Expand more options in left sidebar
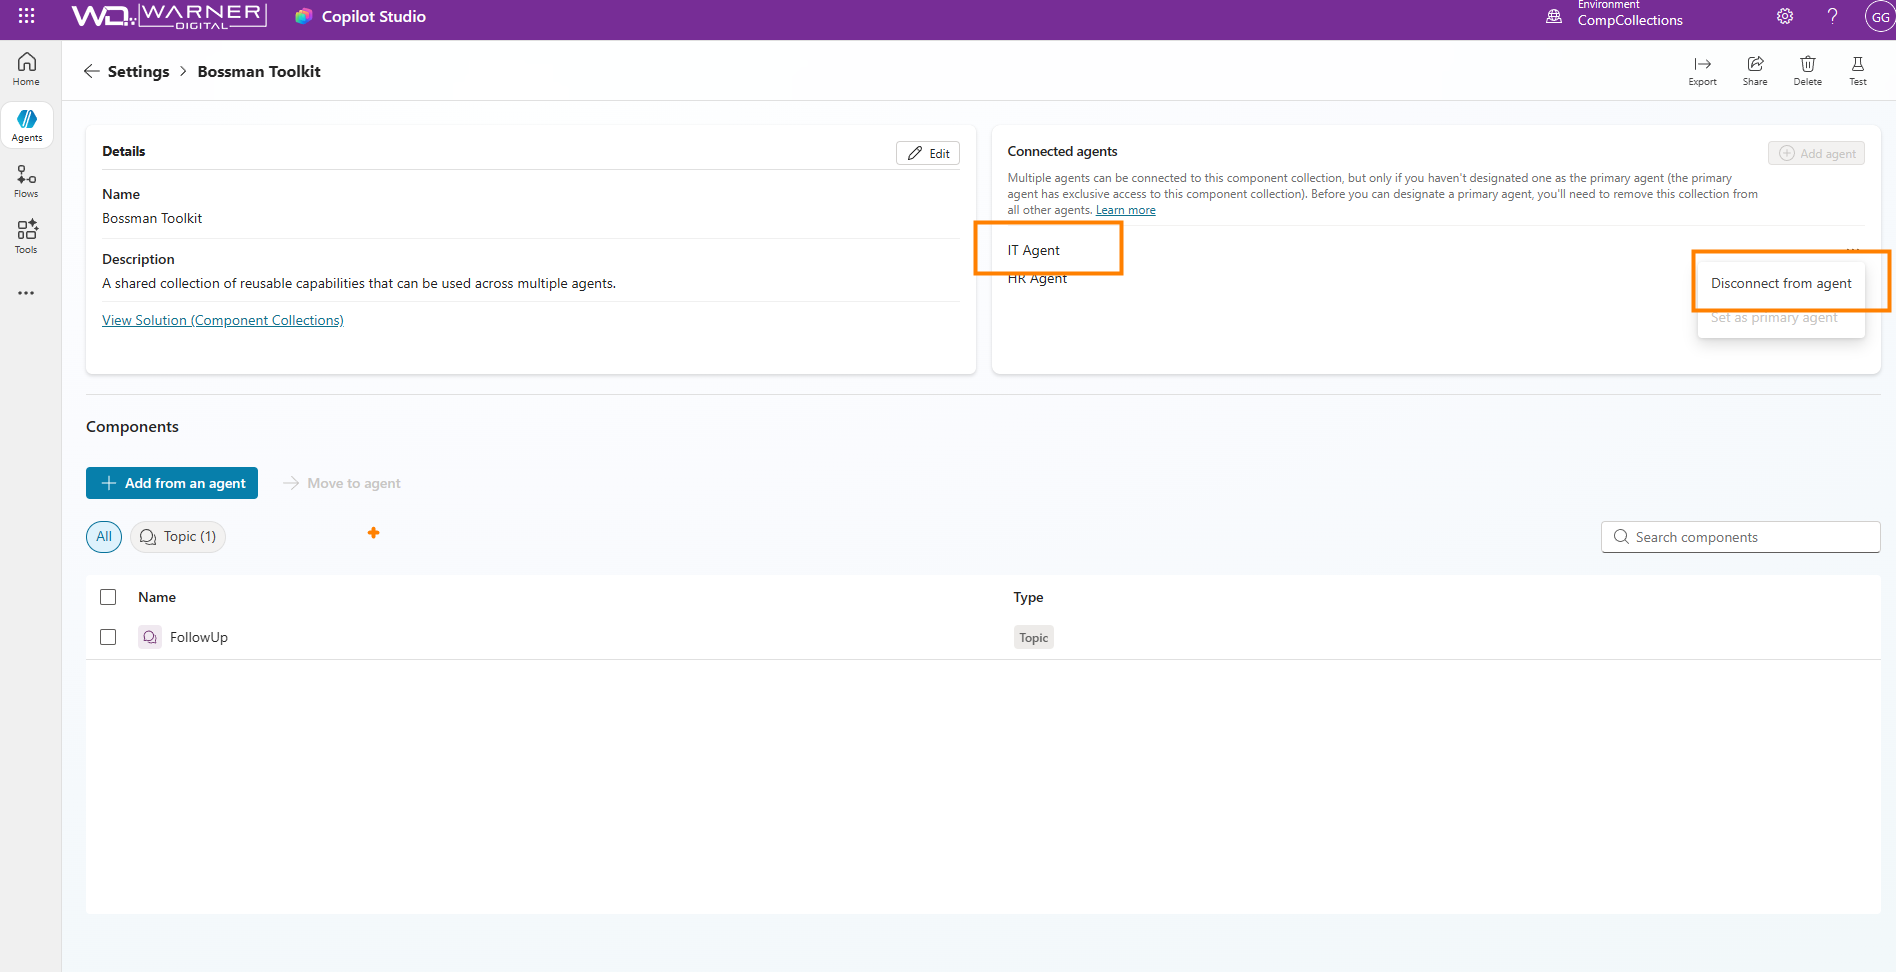The image size is (1896, 972). point(27,293)
